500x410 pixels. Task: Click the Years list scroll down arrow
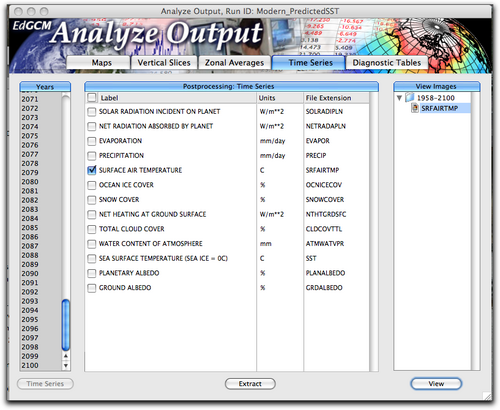[66, 365]
